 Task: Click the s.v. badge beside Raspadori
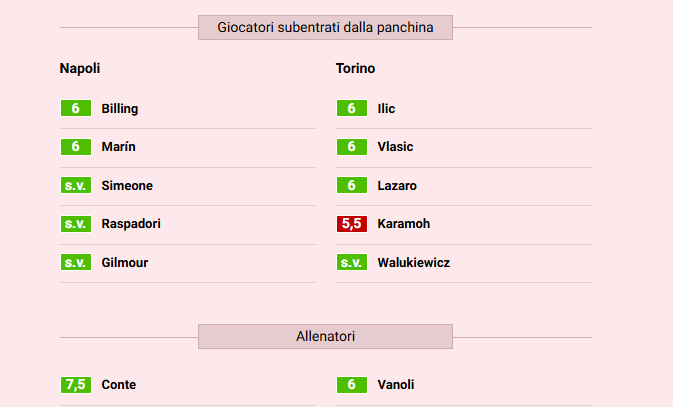click(75, 224)
